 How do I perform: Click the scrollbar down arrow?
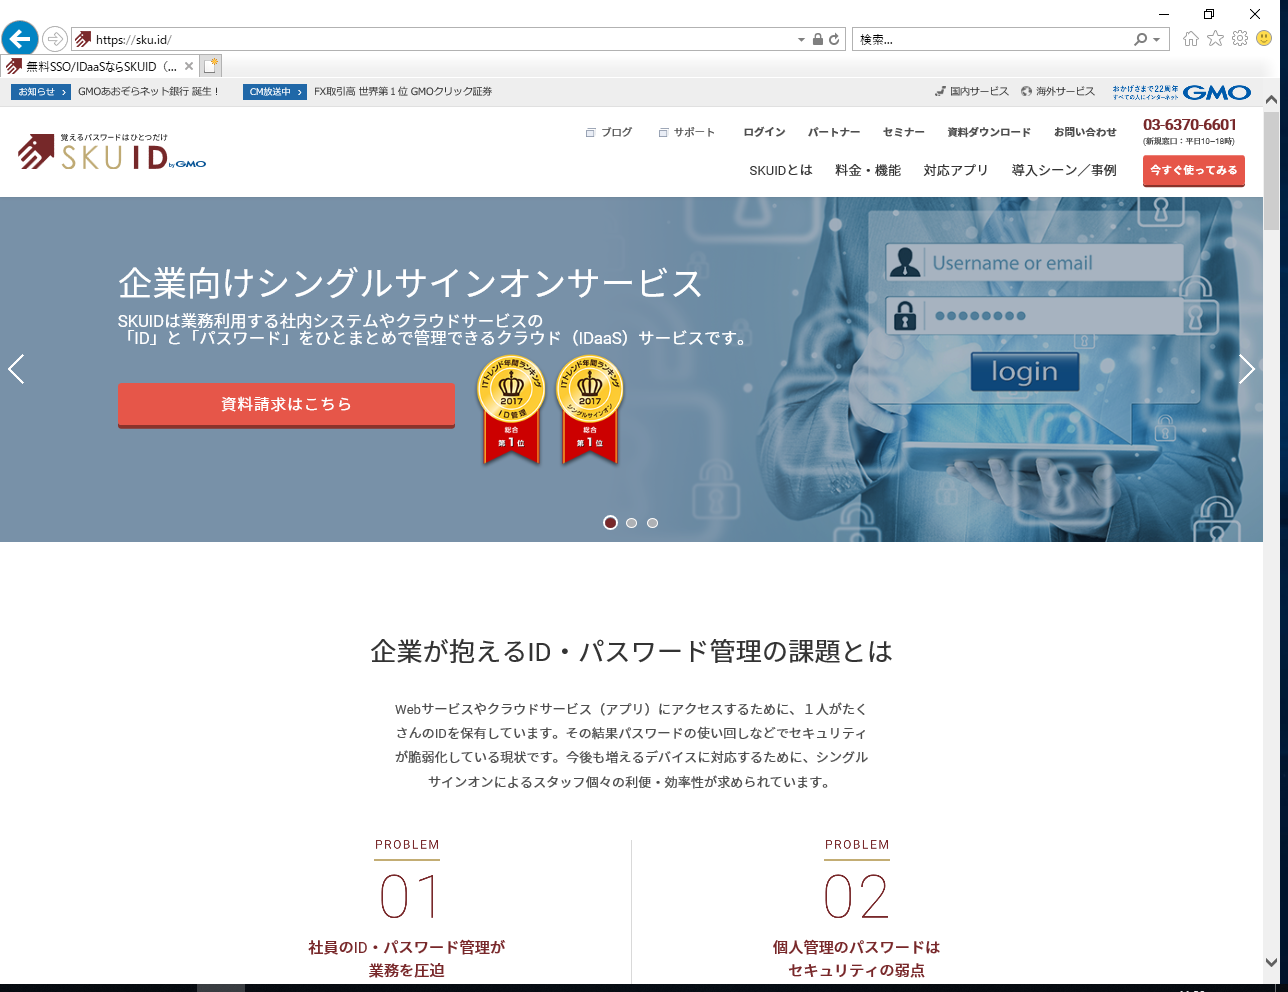(1271, 962)
